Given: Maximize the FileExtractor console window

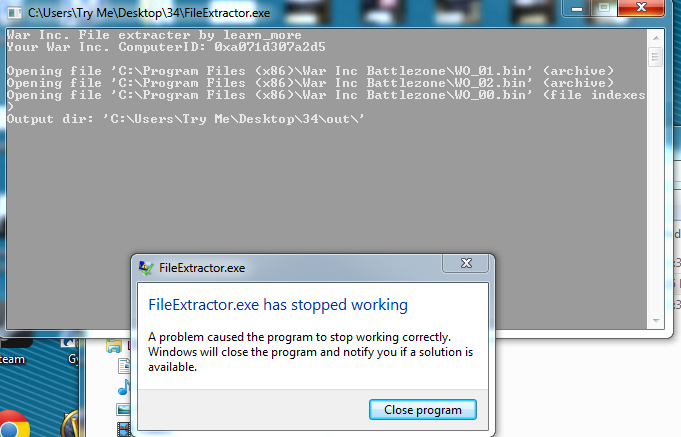Looking at the screenshot, I should coord(604,8).
